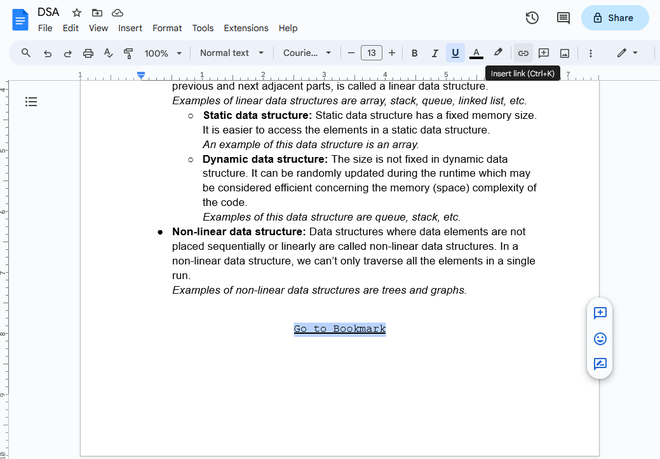
Task: Open the editing mode pencil dropdown
Action: 627,53
